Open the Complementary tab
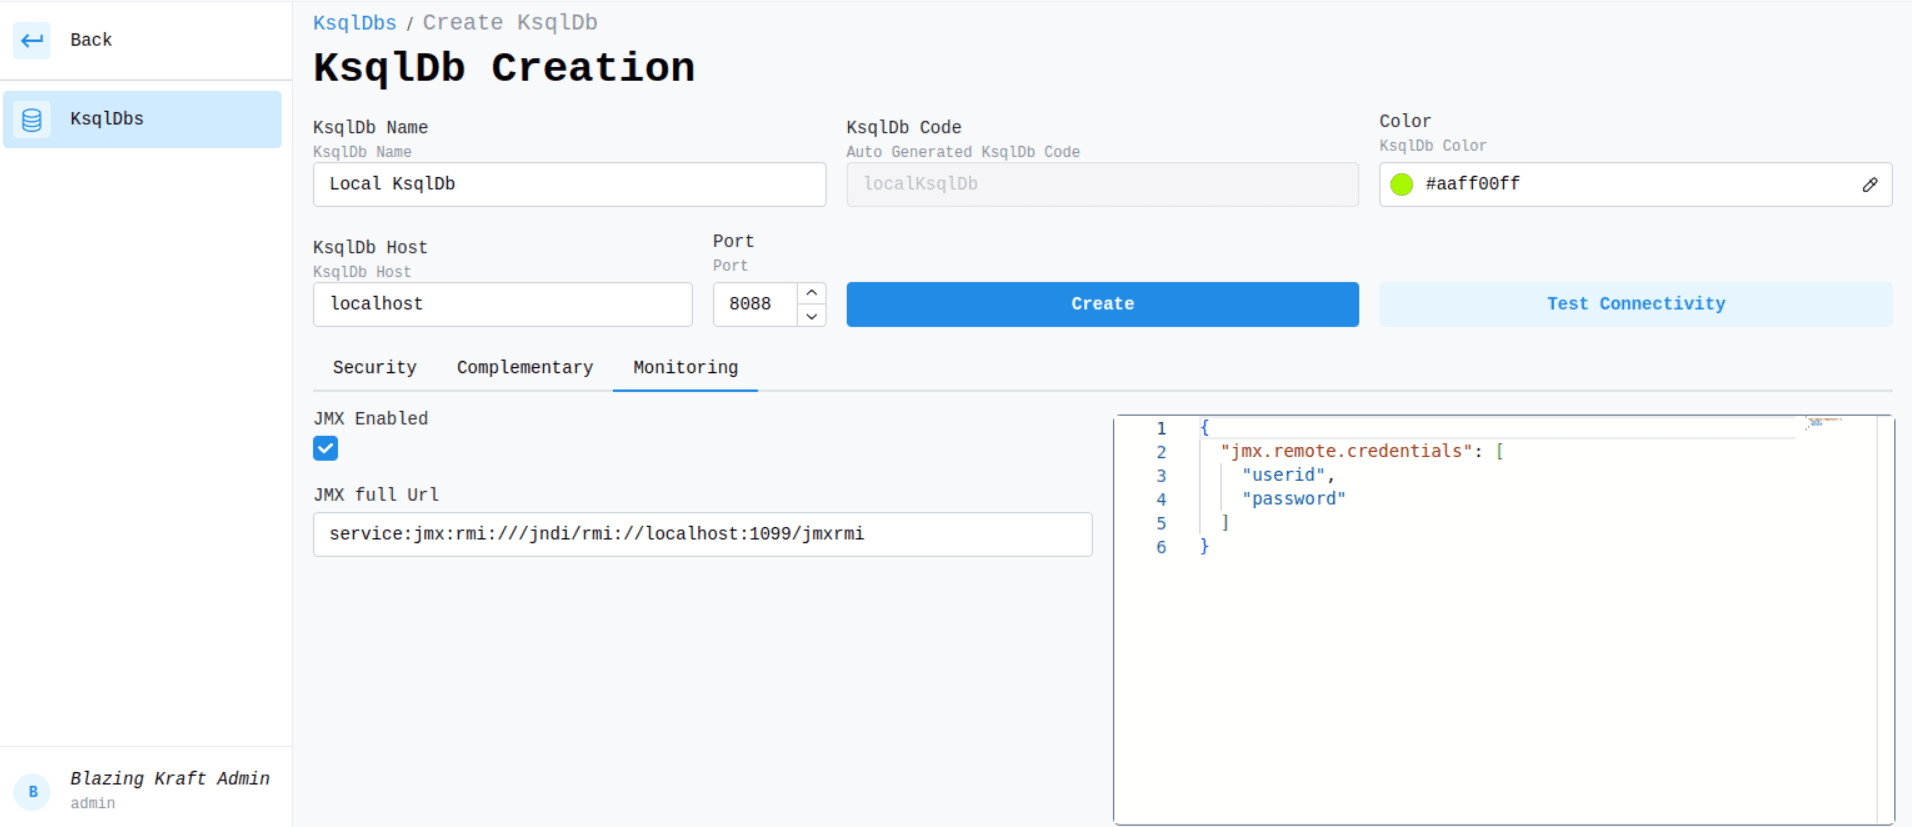The image size is (1912, 827). coord(525,367)
